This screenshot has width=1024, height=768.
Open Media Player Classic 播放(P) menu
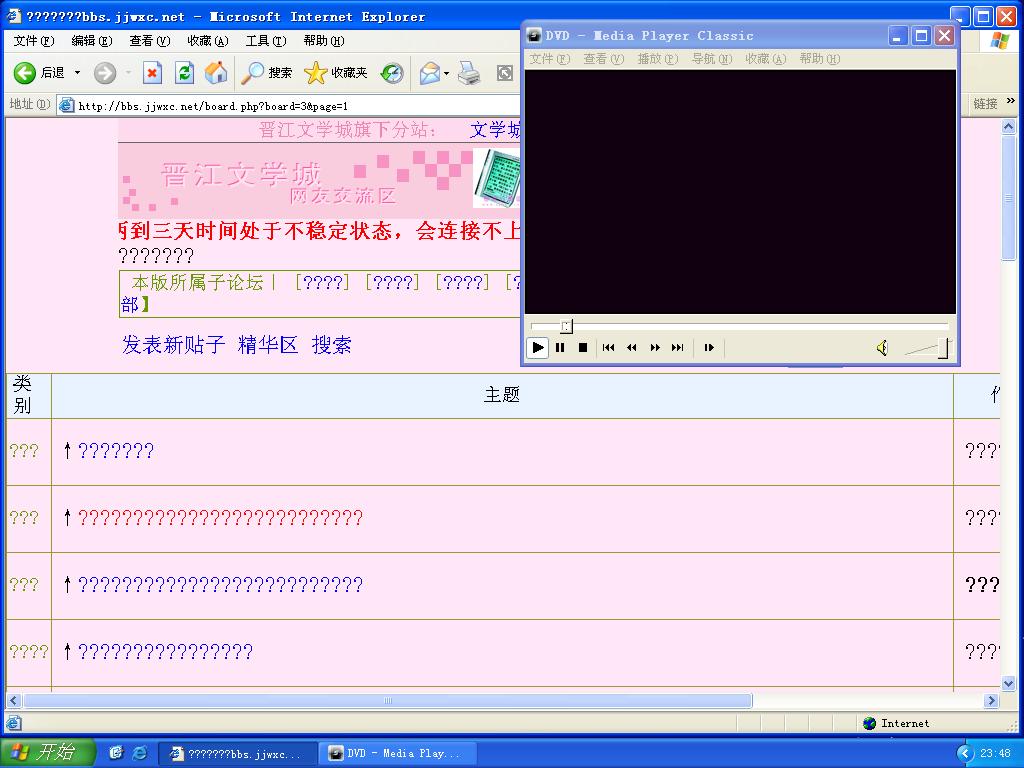[658, 59]
